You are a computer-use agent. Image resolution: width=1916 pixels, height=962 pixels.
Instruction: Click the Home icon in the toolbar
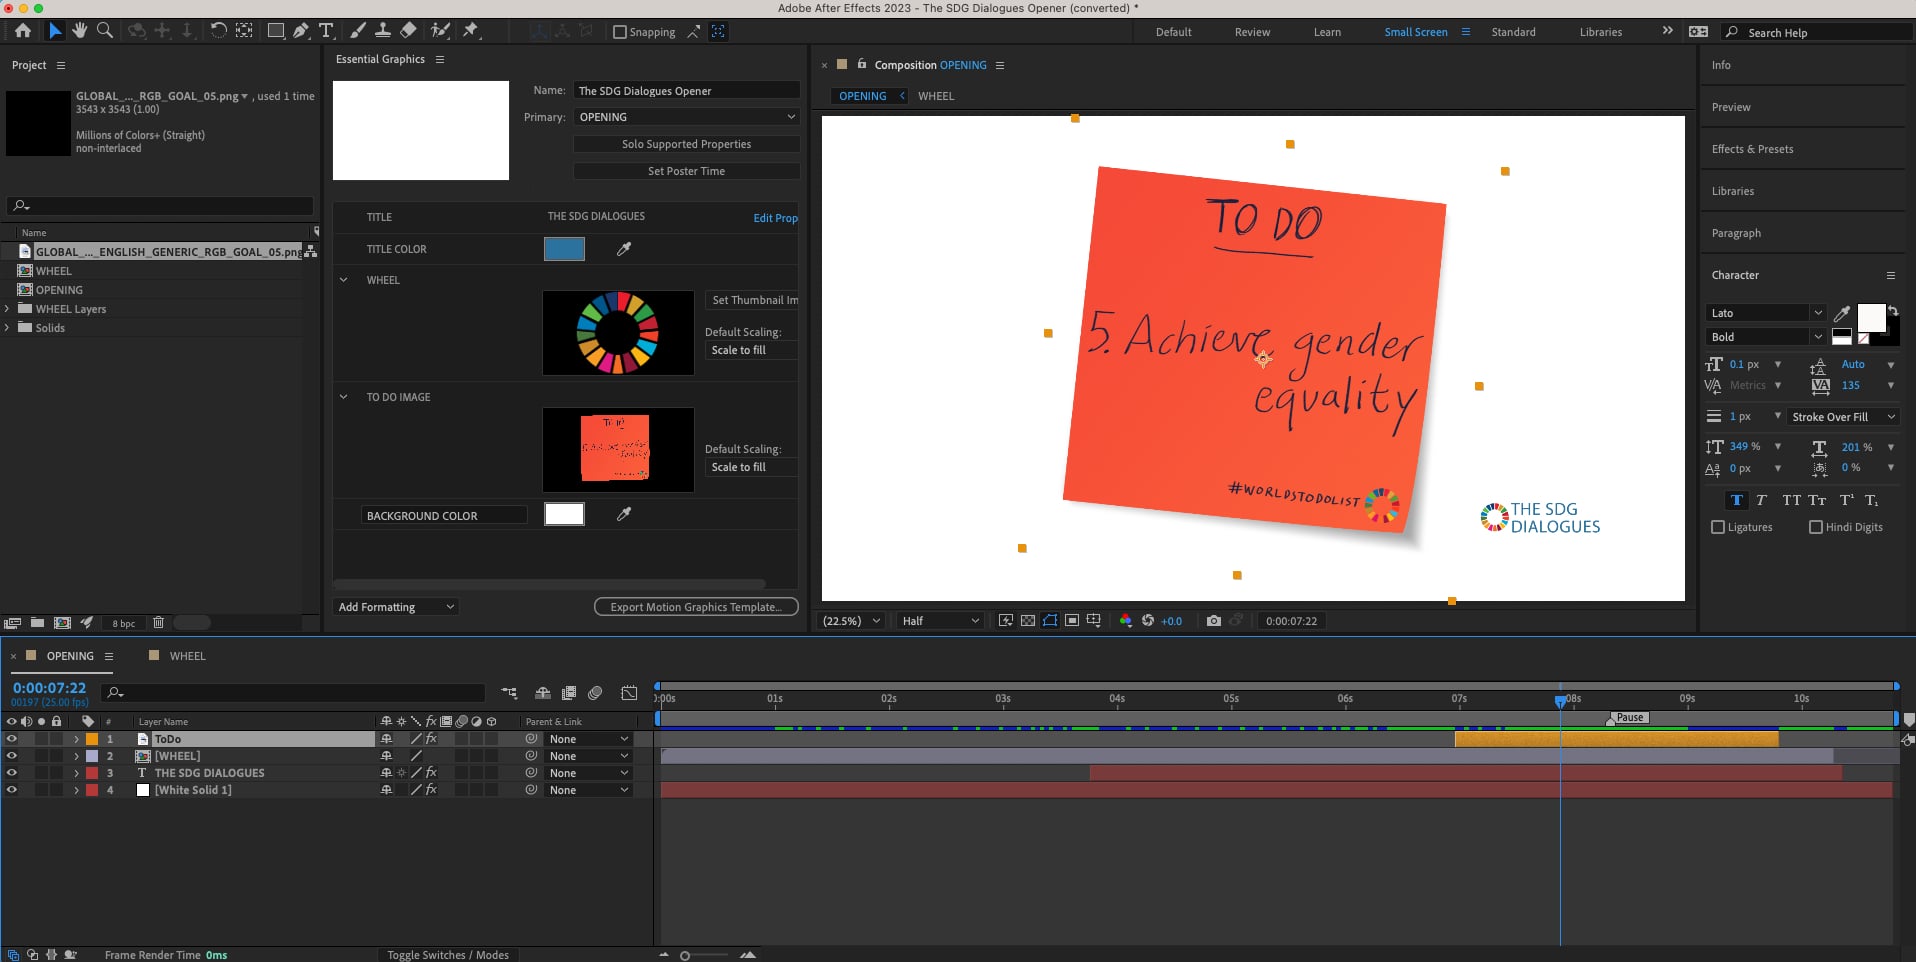(23, 31)
